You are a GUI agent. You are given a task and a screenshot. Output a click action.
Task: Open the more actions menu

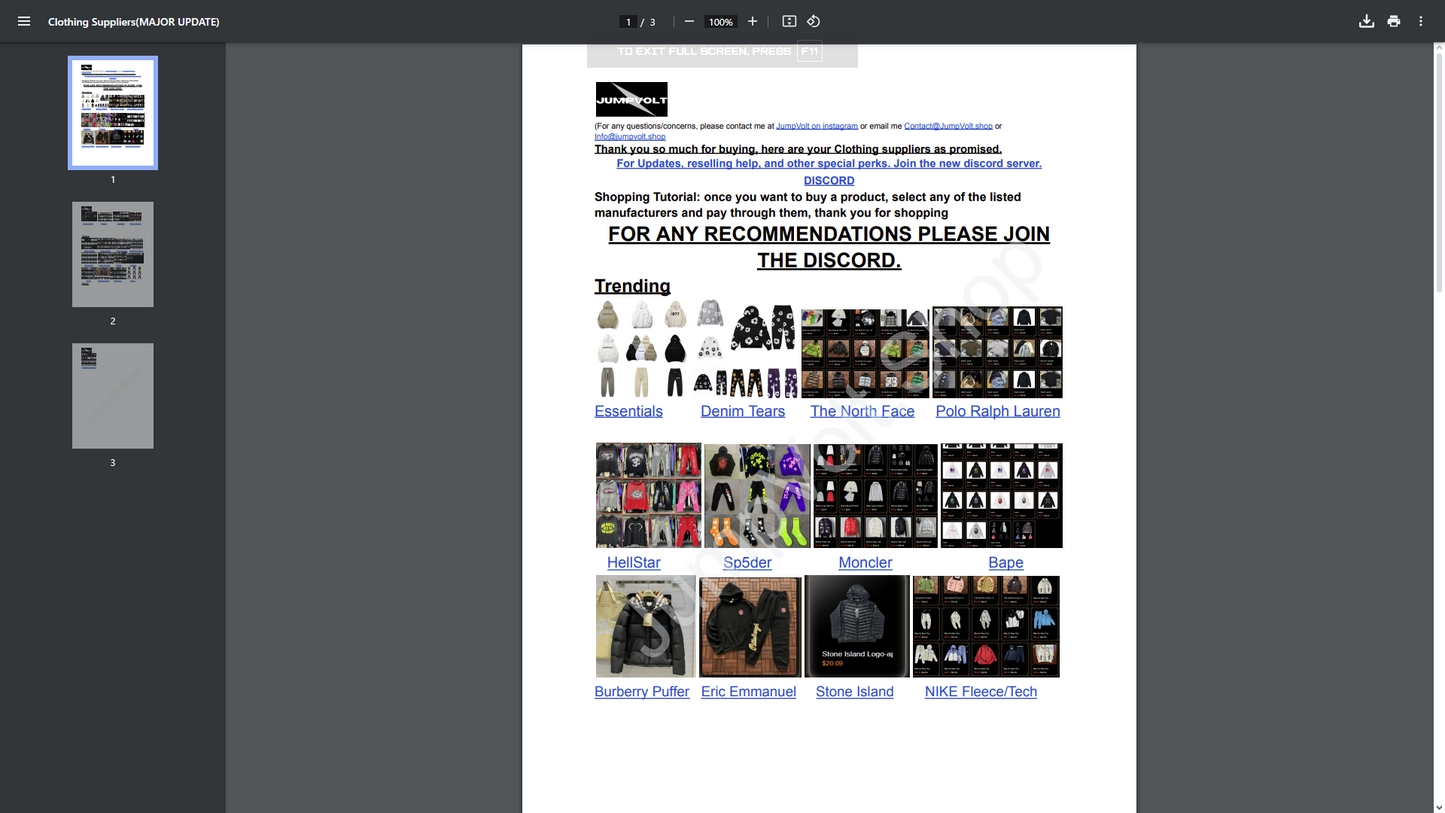(1421, 21)
